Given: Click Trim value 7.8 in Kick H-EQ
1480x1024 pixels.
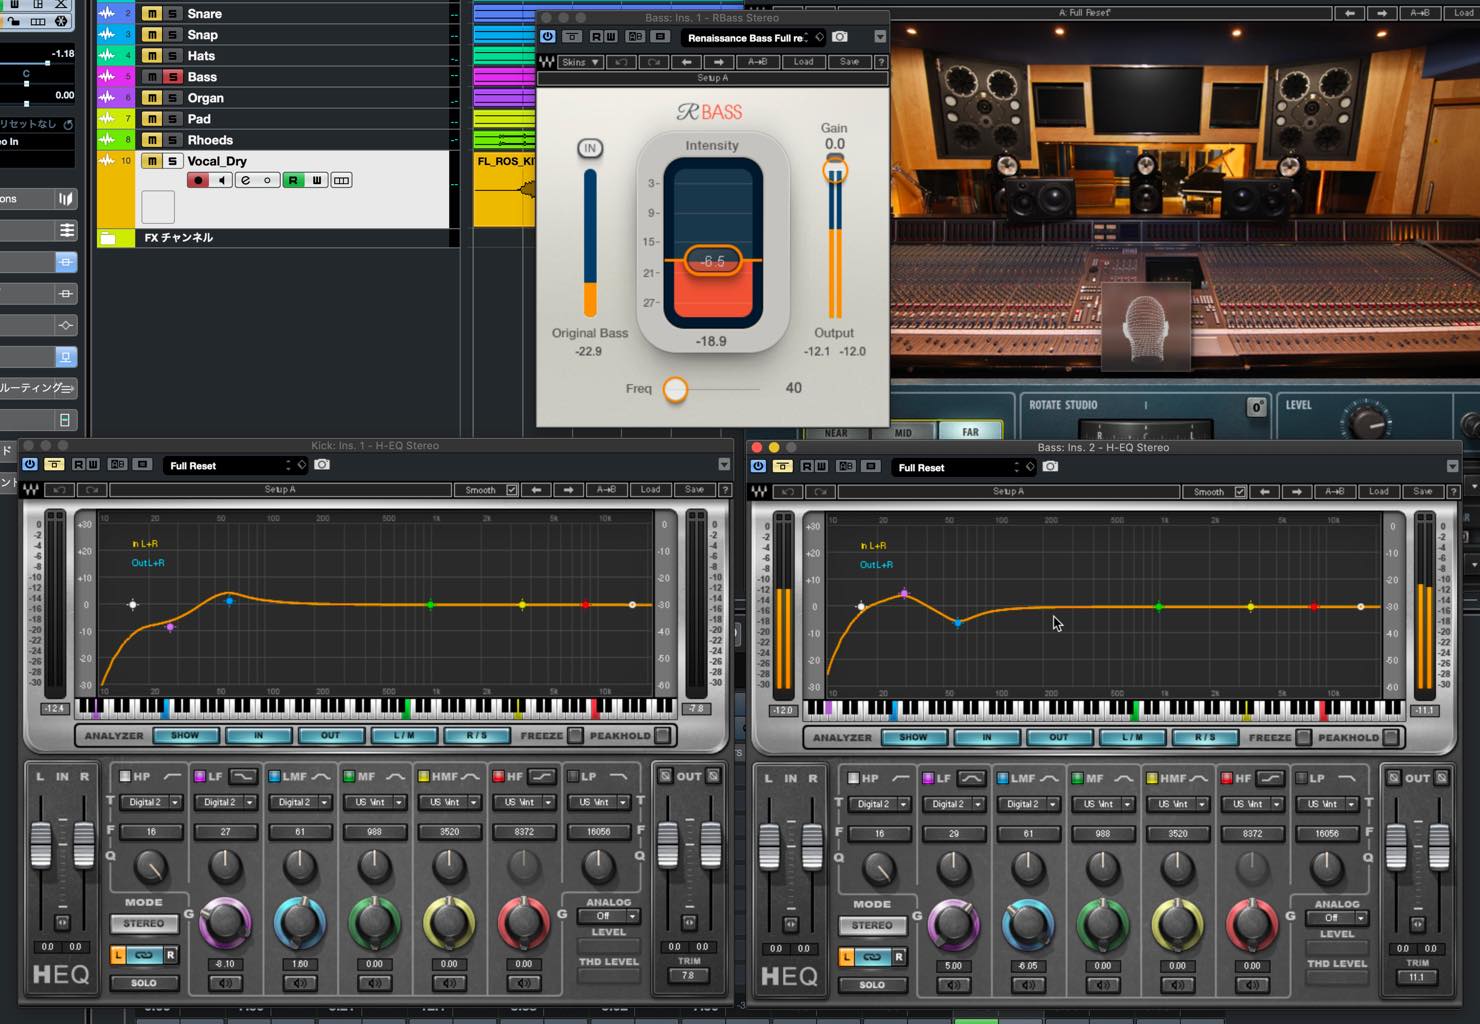Looking at the screenshot, I should pos(688,975).
